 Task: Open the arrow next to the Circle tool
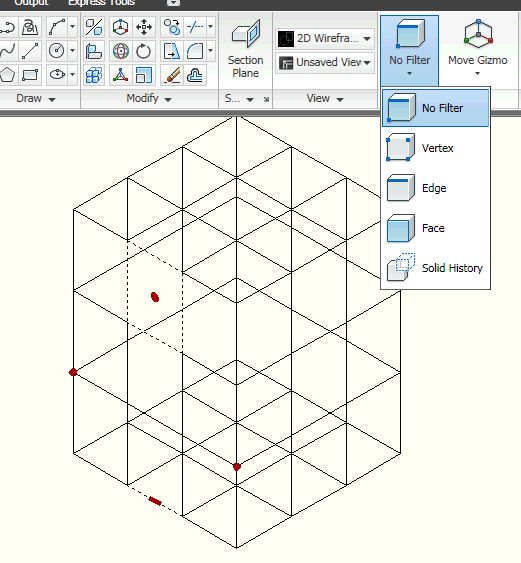click(x=73, y=51)
